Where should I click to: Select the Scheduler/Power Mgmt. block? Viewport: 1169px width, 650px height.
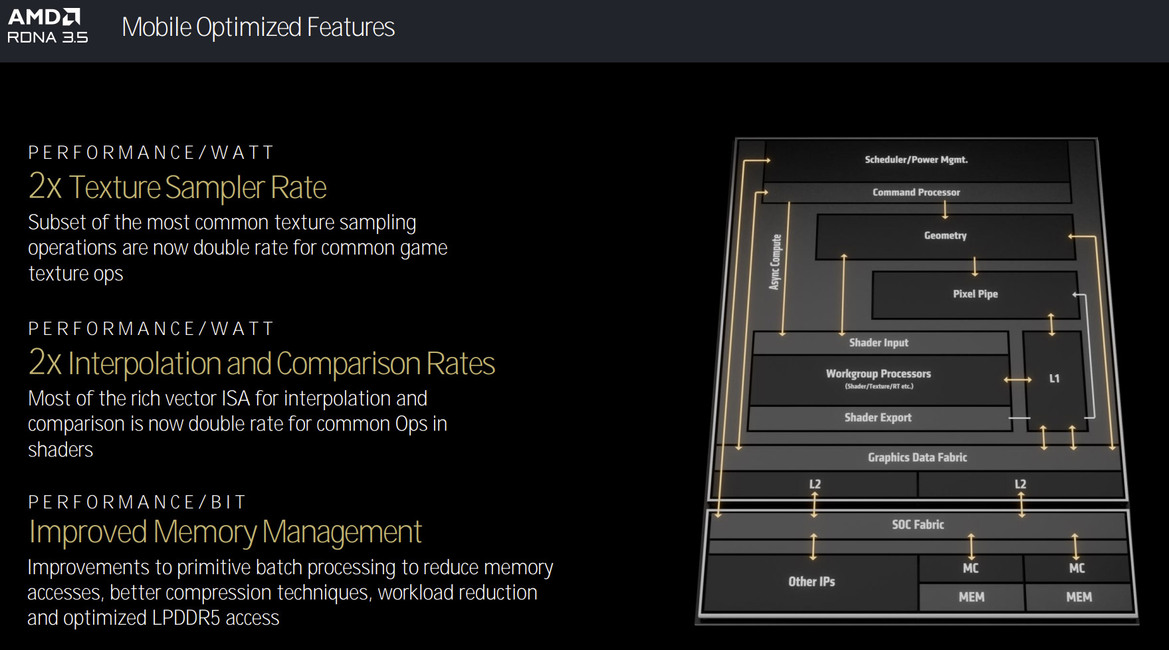click(916, 160)
